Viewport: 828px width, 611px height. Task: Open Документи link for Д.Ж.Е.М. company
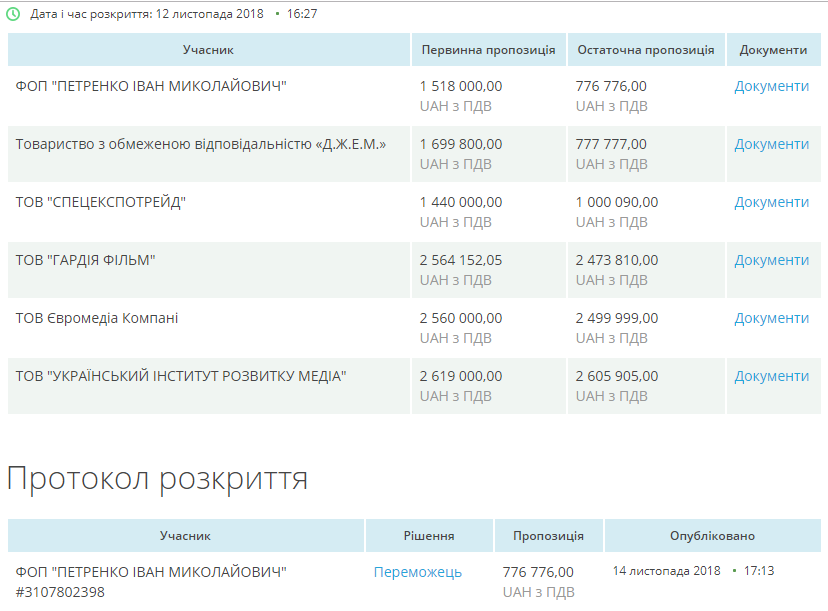[x=771, y=144]
